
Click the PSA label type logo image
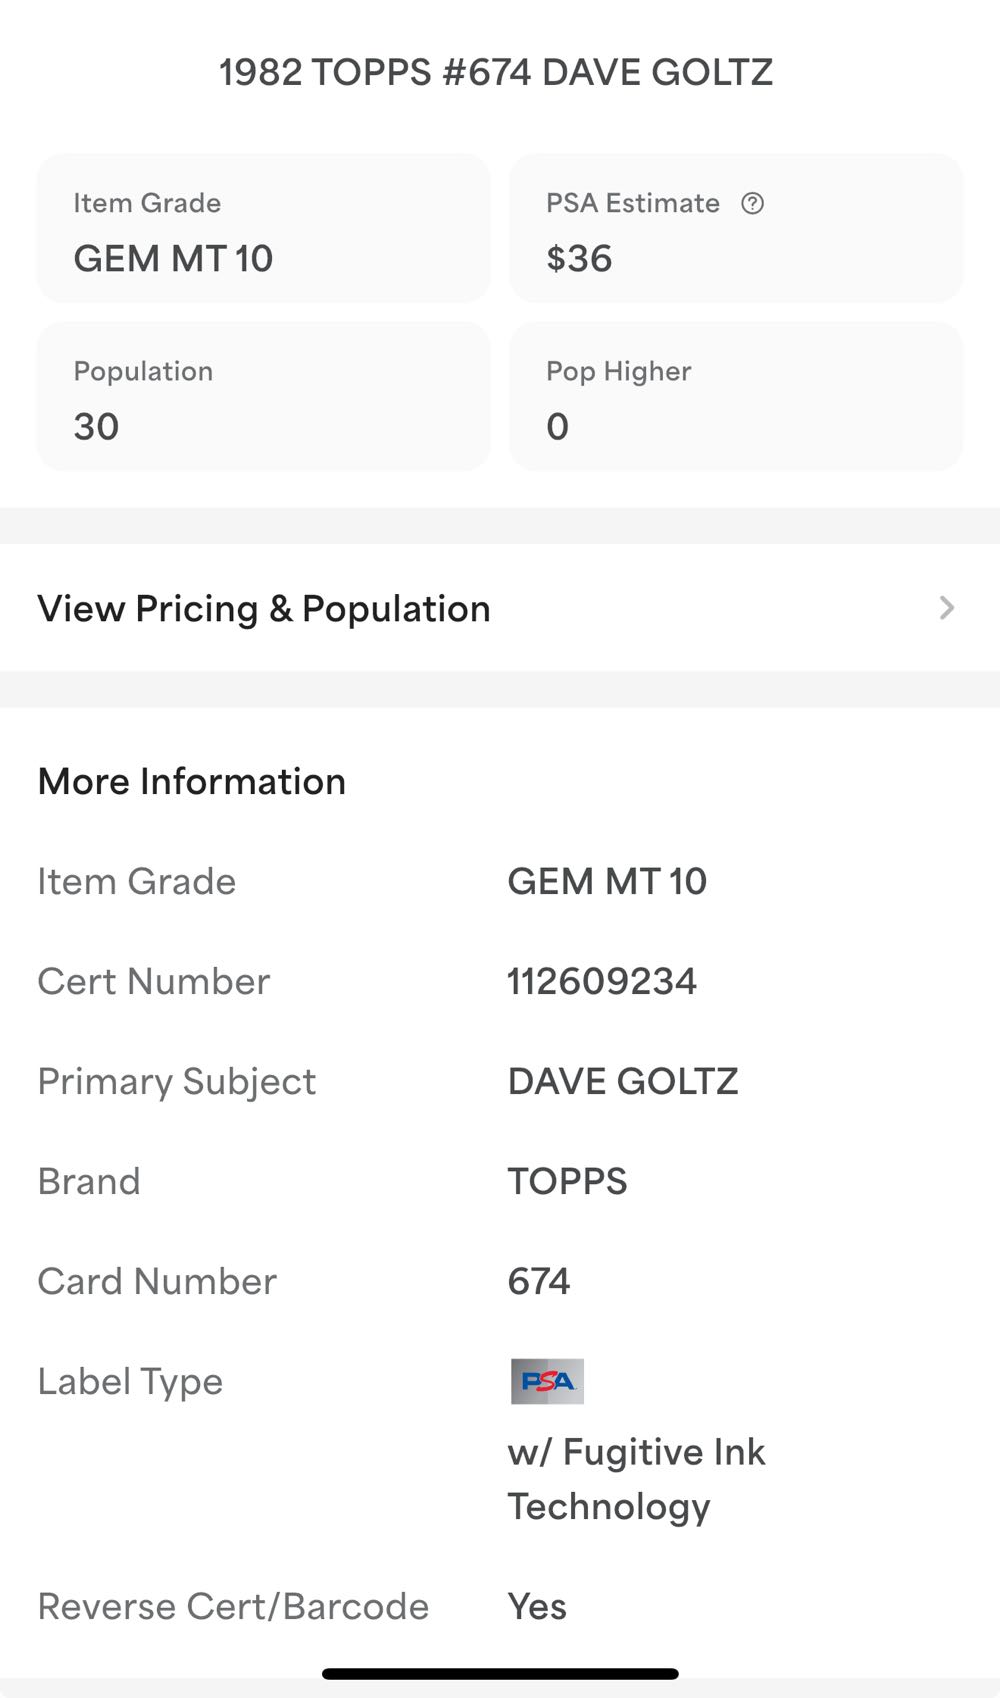(x=547, y=1381)
